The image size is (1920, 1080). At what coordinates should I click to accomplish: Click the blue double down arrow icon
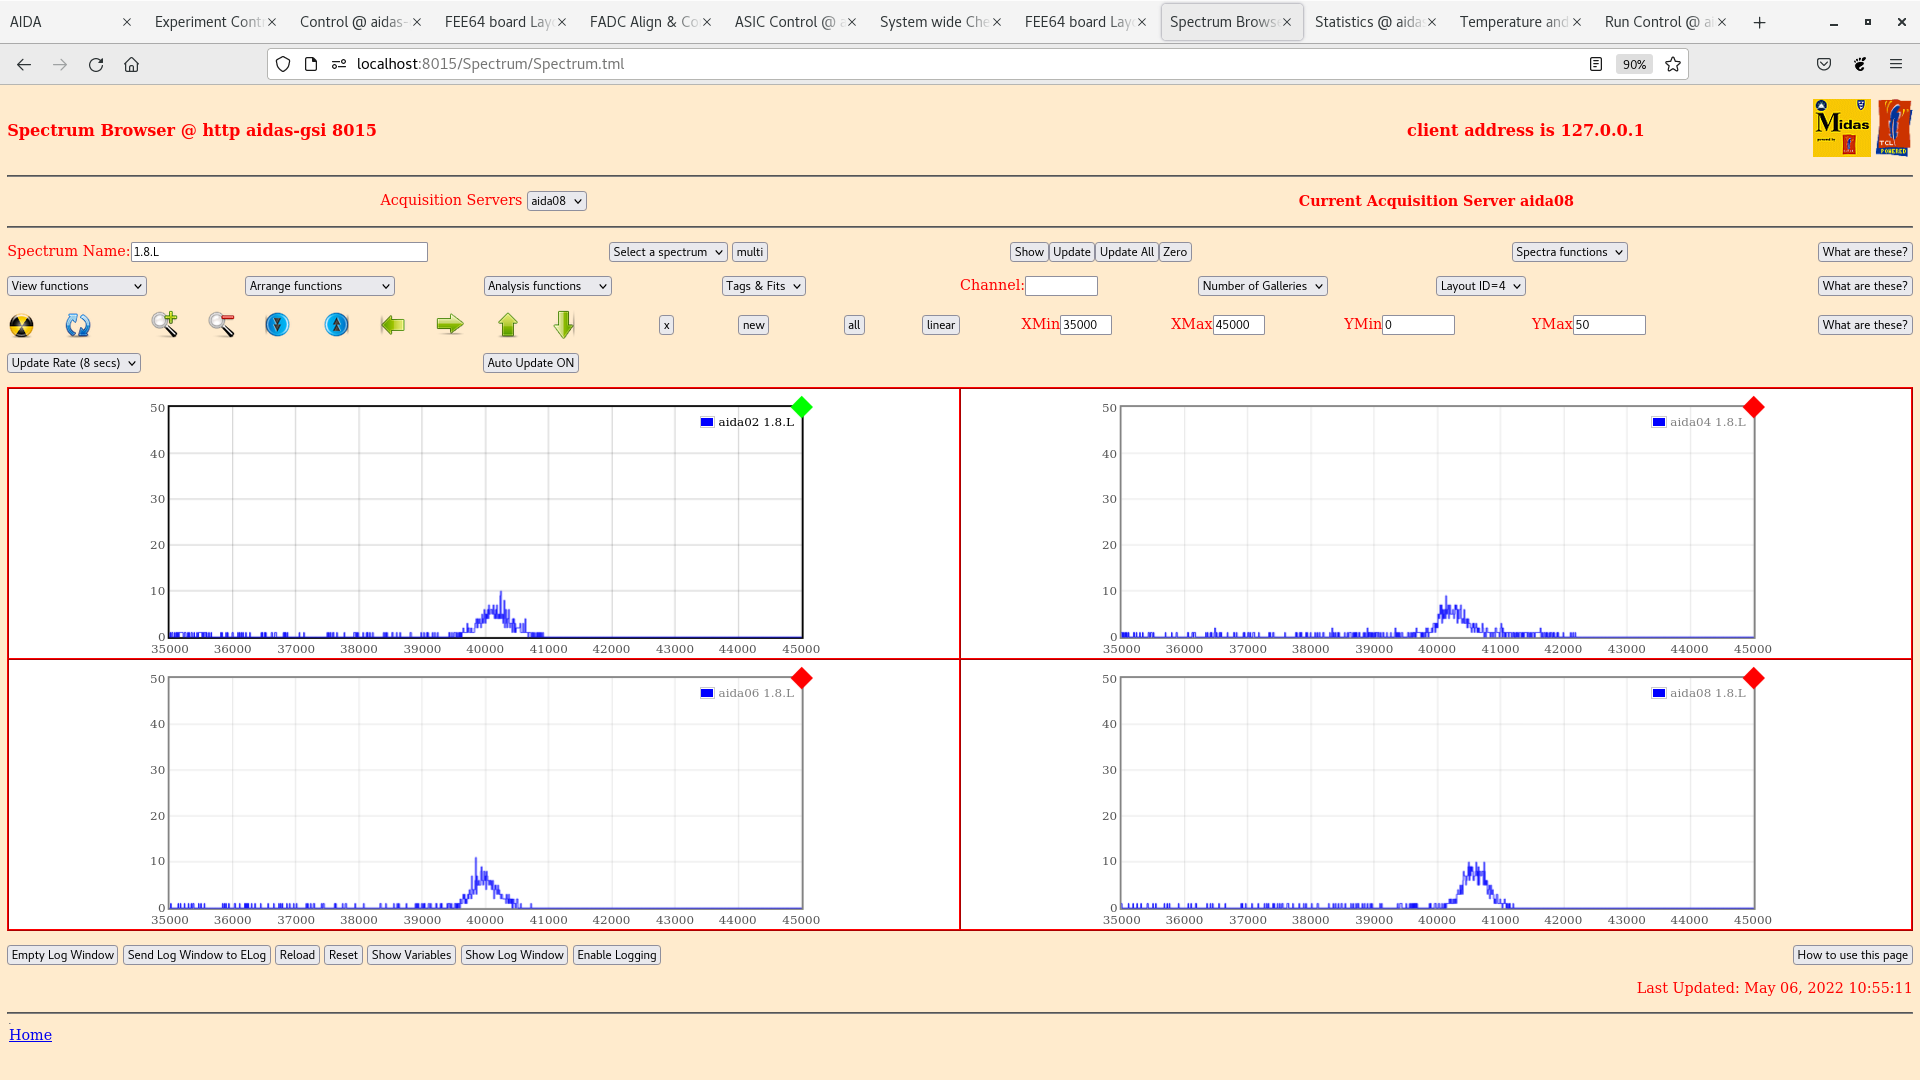point(277,325)
